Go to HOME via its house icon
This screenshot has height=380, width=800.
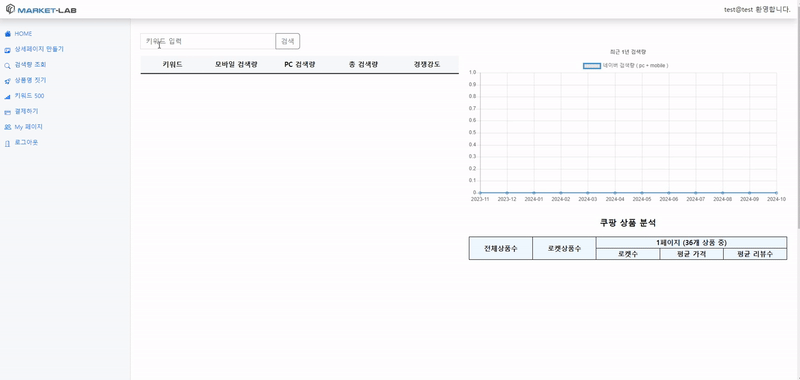(7, 34)
